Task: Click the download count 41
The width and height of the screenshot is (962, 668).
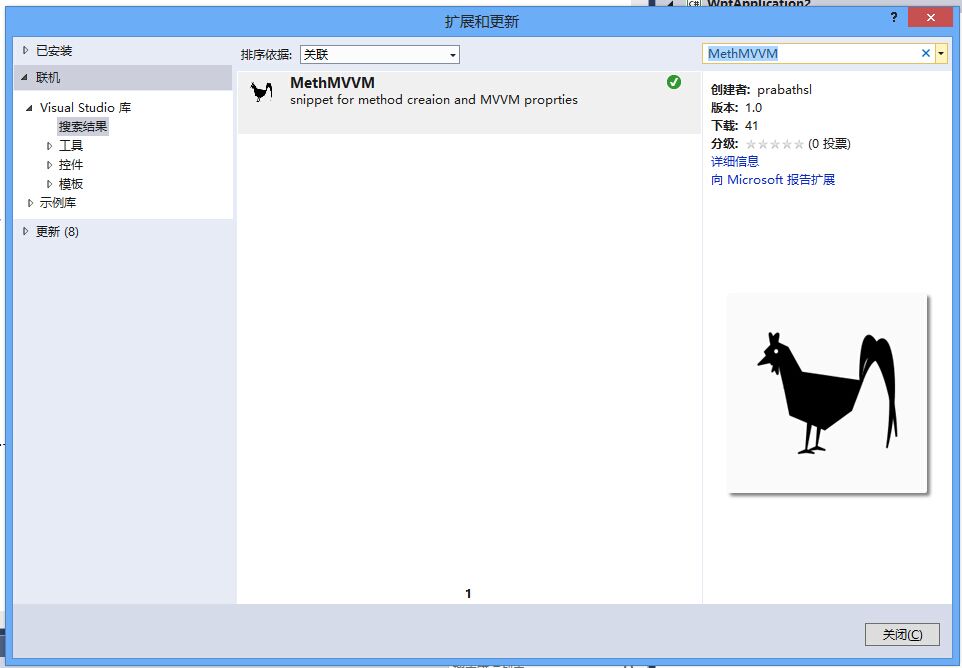Action: (752, 126)
